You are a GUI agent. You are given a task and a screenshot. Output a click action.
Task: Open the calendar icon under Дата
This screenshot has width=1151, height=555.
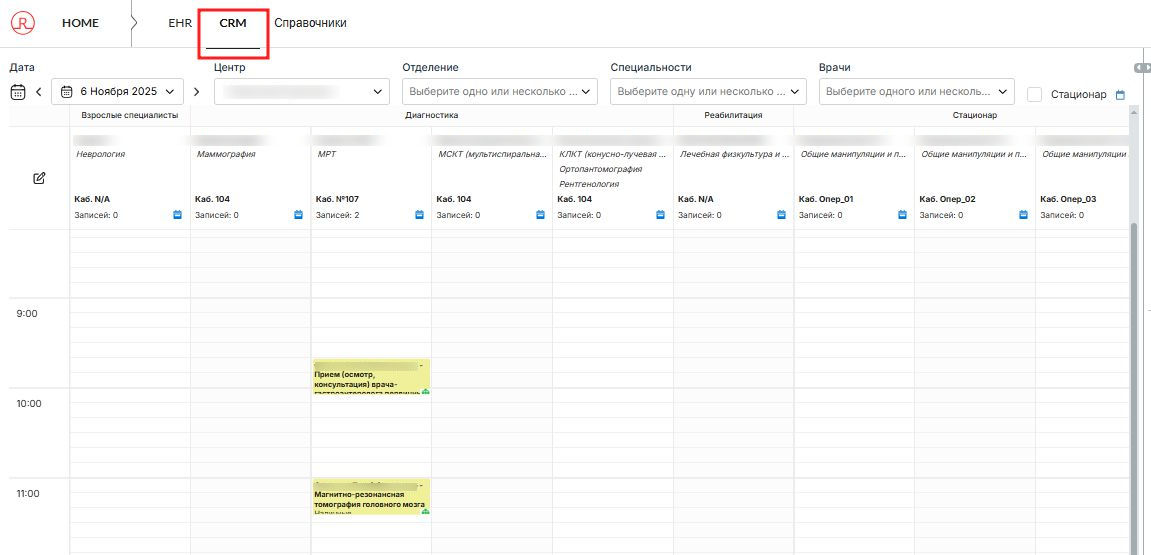tap(17, 92)
